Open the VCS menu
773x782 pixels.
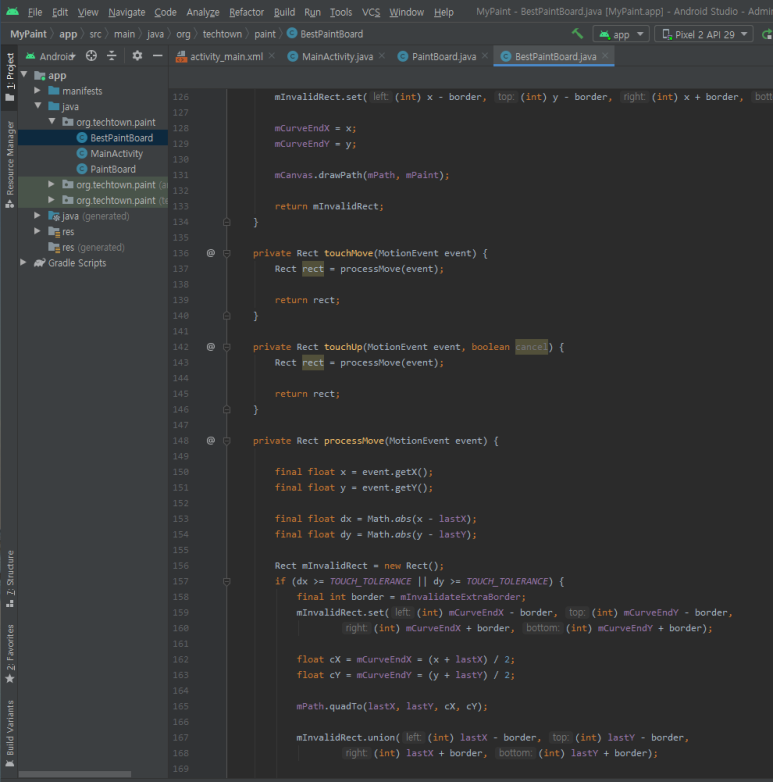371,12
